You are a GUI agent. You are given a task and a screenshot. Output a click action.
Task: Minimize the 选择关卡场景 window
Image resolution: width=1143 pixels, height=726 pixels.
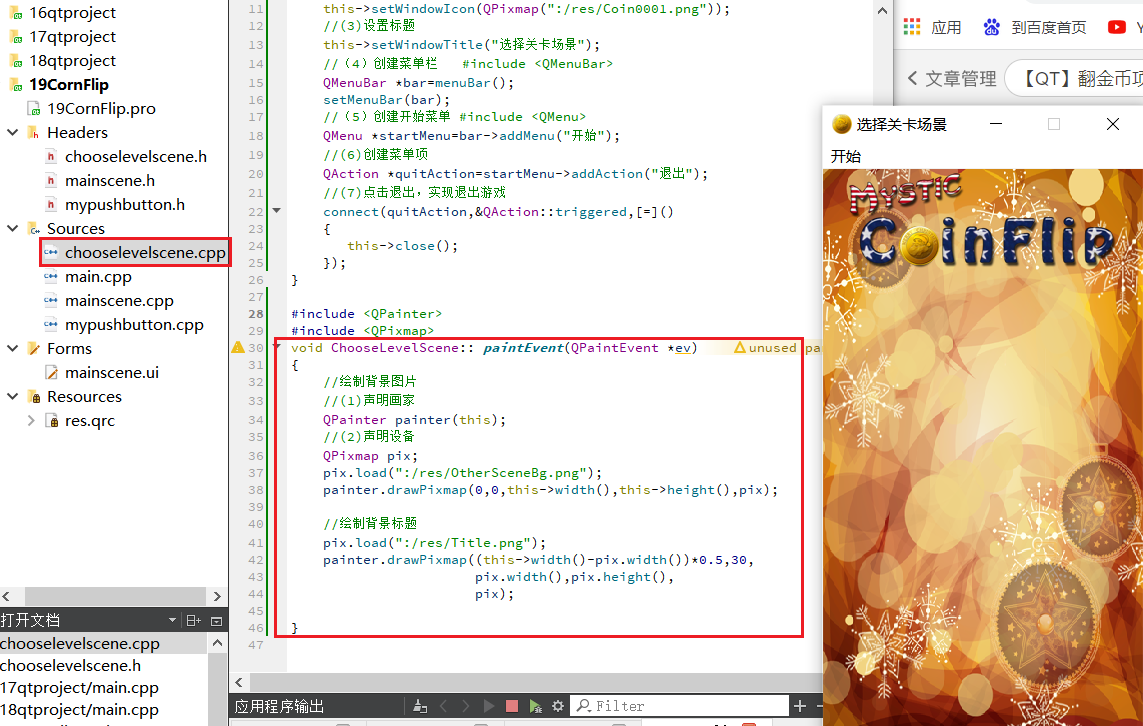996,124
